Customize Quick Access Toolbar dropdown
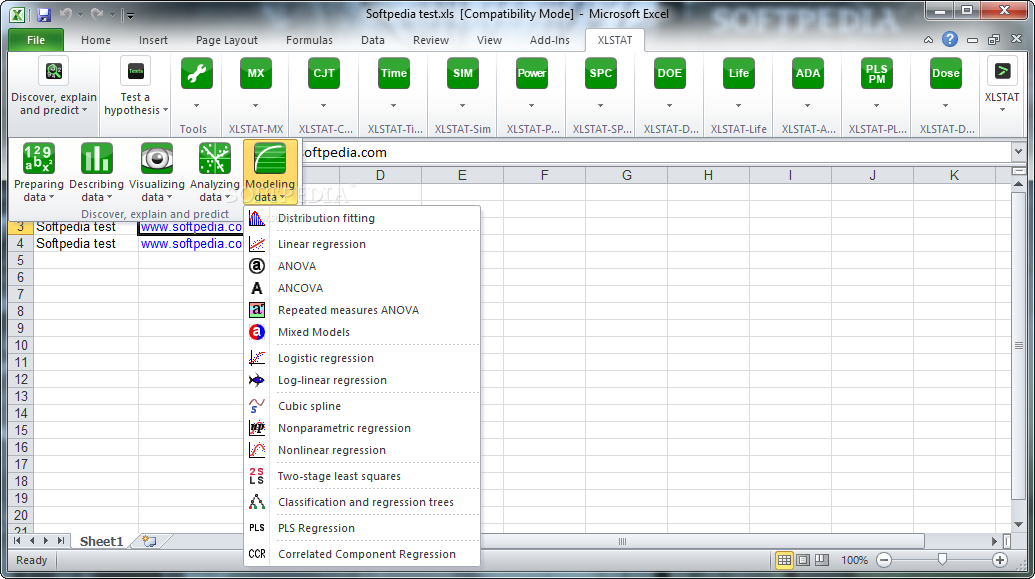Viewport: 1035px width, 579px height. tap(129, 15)
